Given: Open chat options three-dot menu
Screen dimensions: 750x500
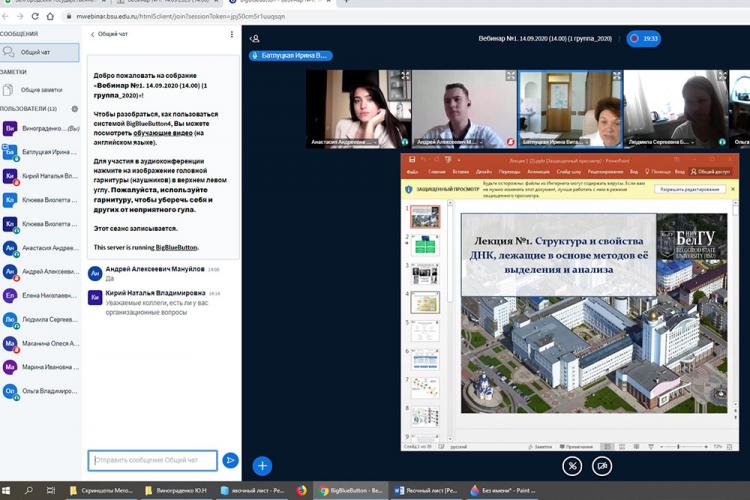Looking at the screenshot, I should (230, 35).
